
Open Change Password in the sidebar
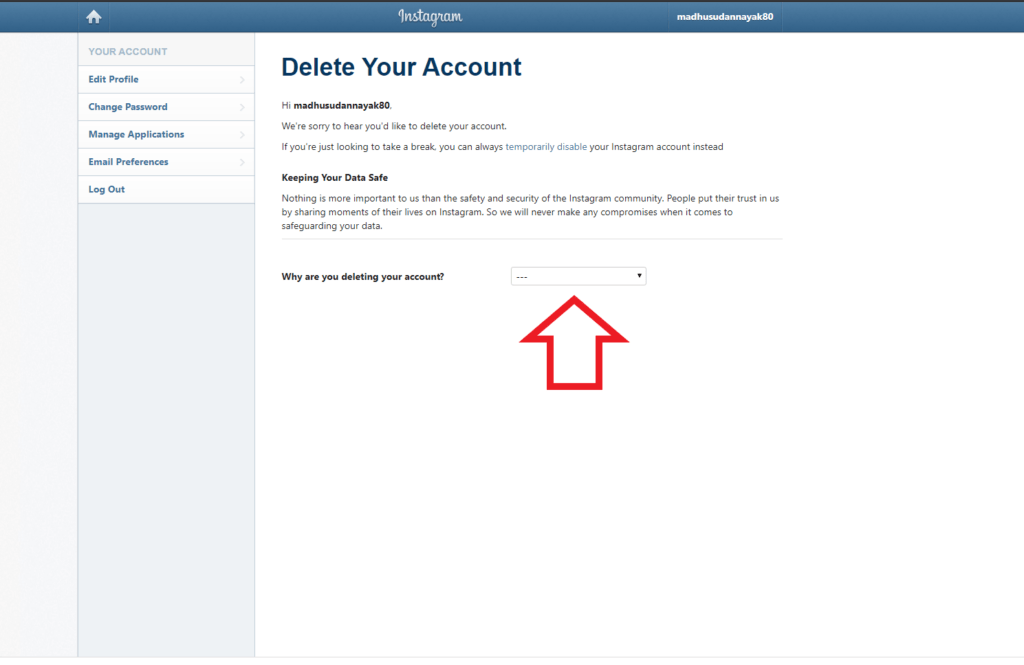[167, 106]
